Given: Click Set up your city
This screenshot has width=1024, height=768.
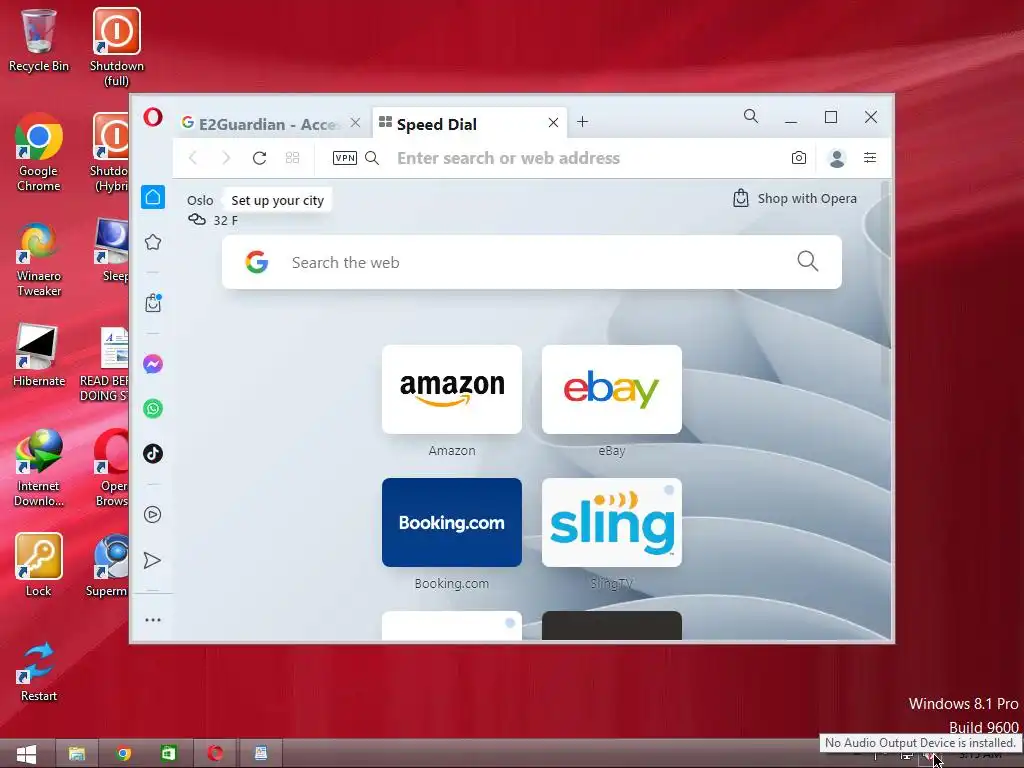Looking at the screenshot, I should [x=278, y=200].
